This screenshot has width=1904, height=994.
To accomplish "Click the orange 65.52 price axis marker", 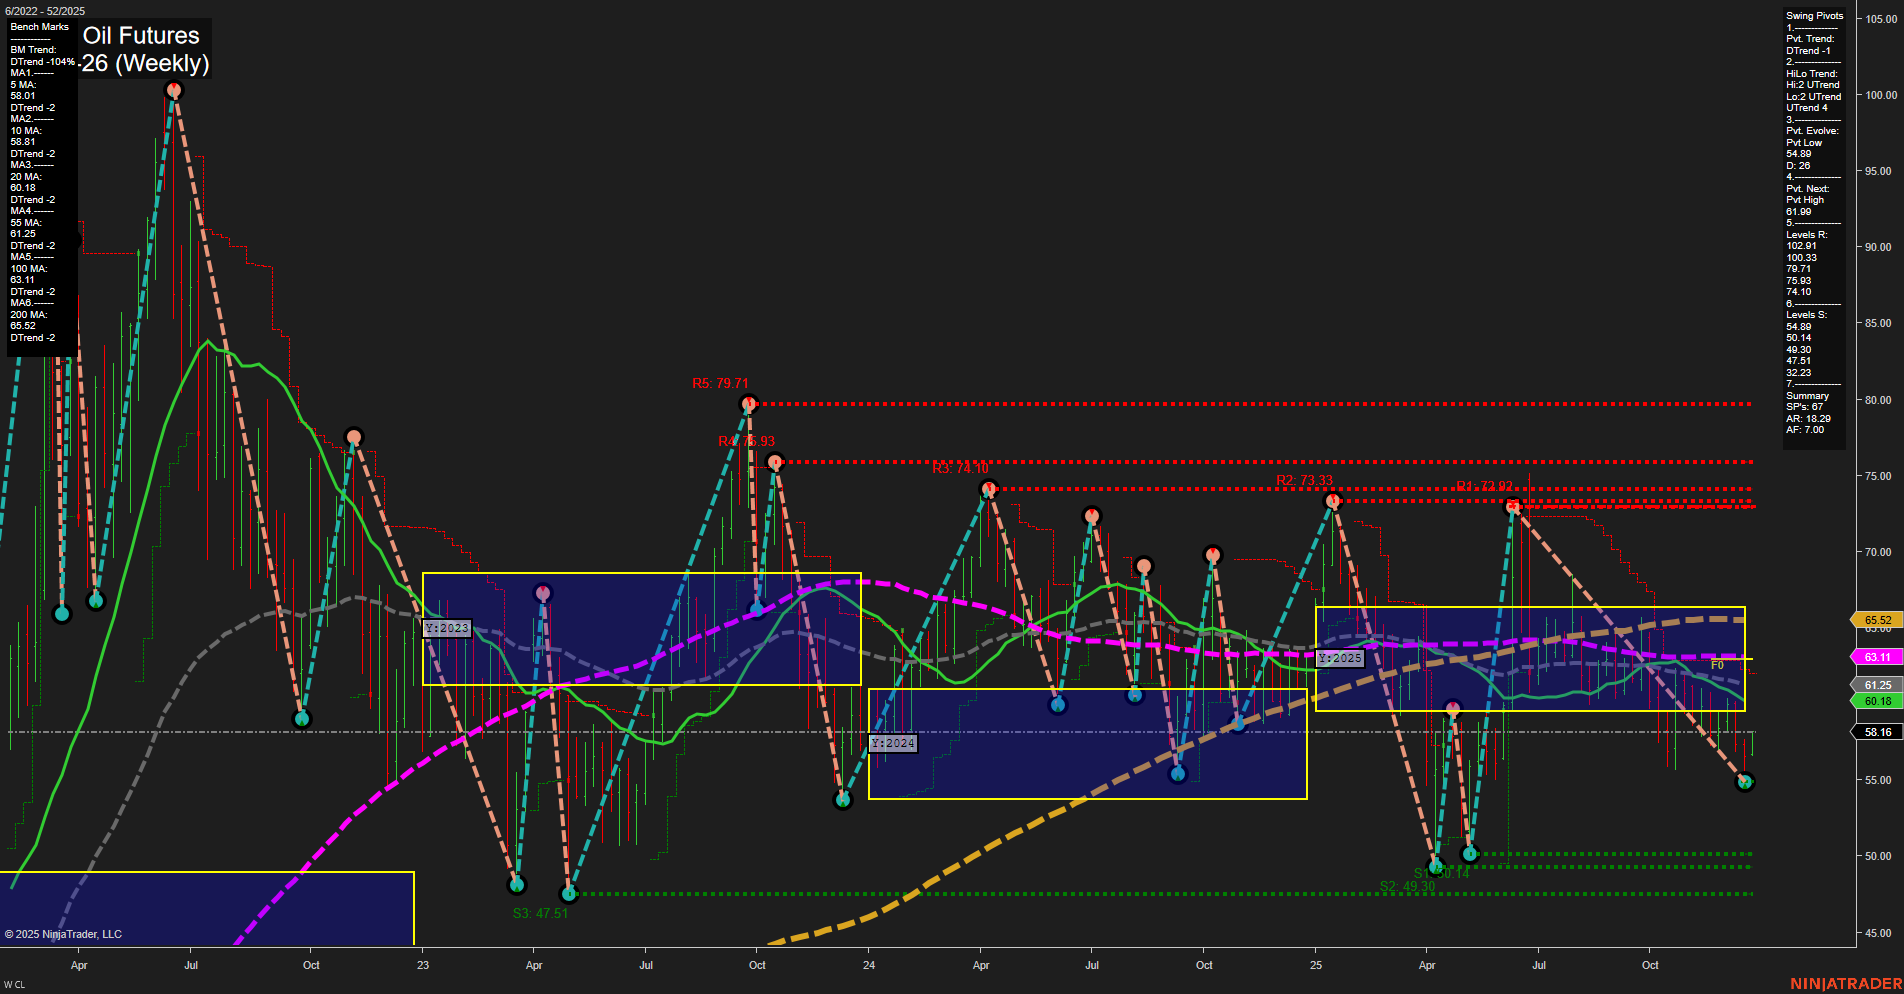I will [x=1877, y=620].
